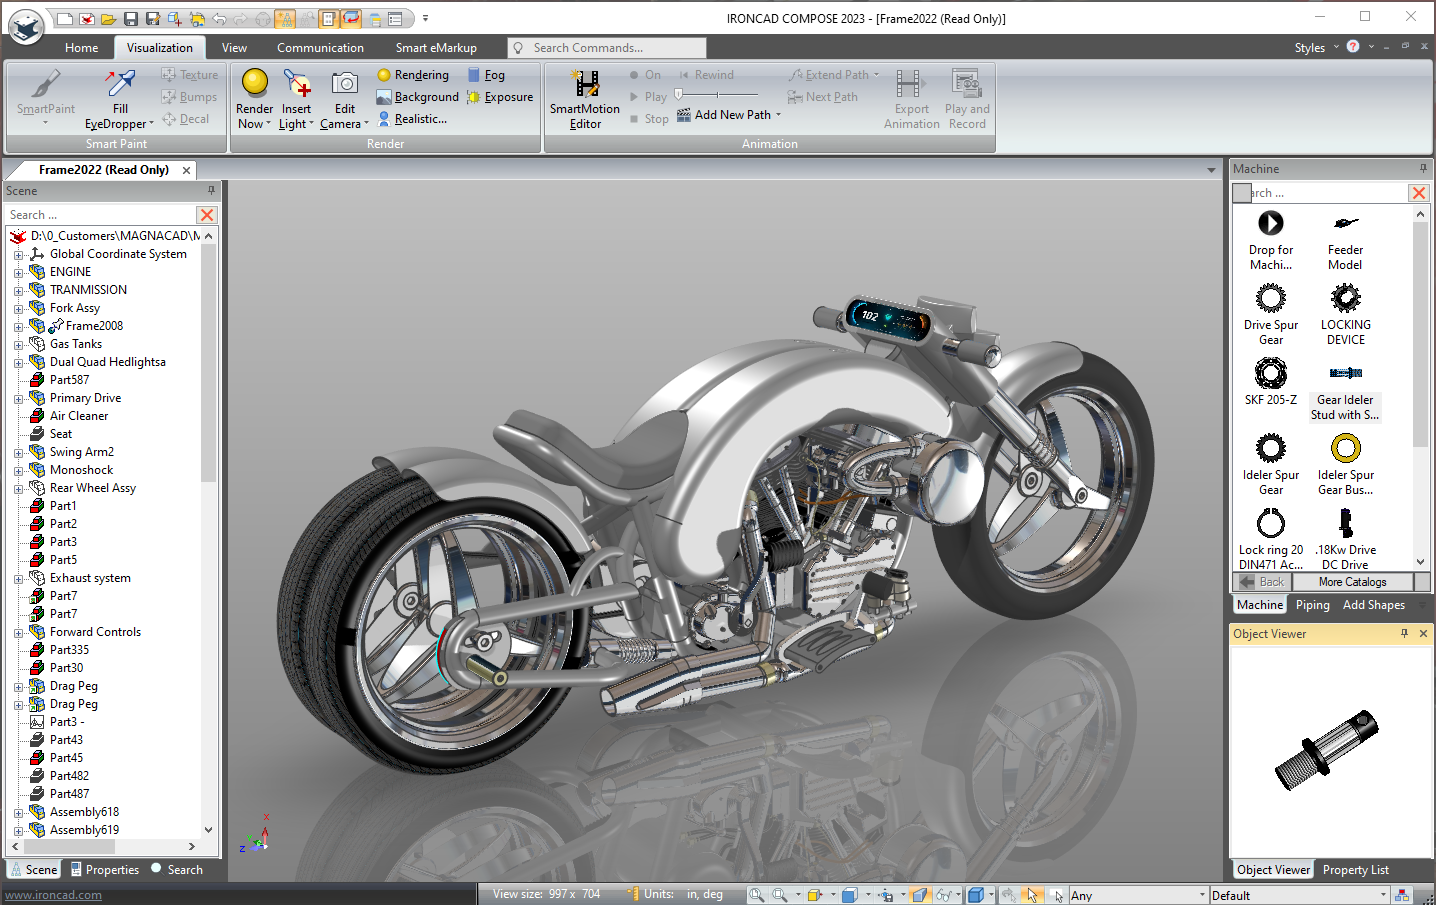The height and width of the screenshot is (905, 1436).
Task: Toggle the highlighted selection arrow in status bar
Action: pos(1032,895)
